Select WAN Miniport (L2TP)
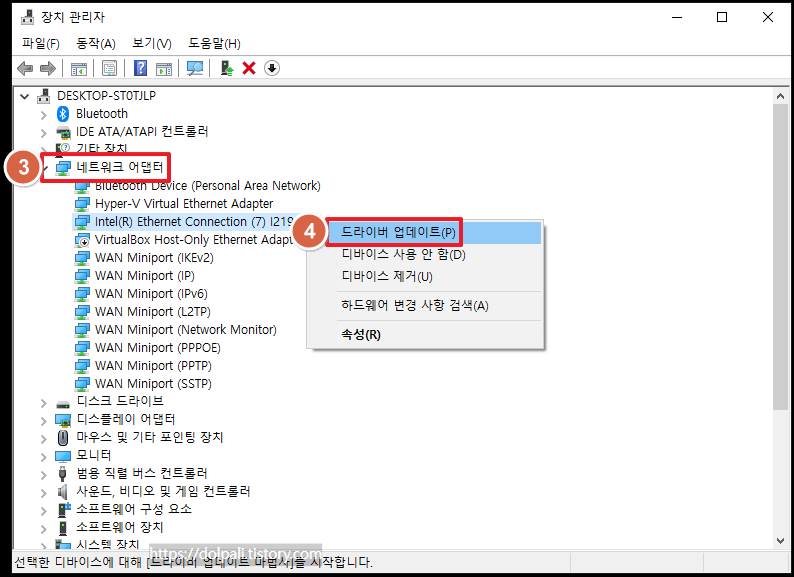 (x=152, y=312)
